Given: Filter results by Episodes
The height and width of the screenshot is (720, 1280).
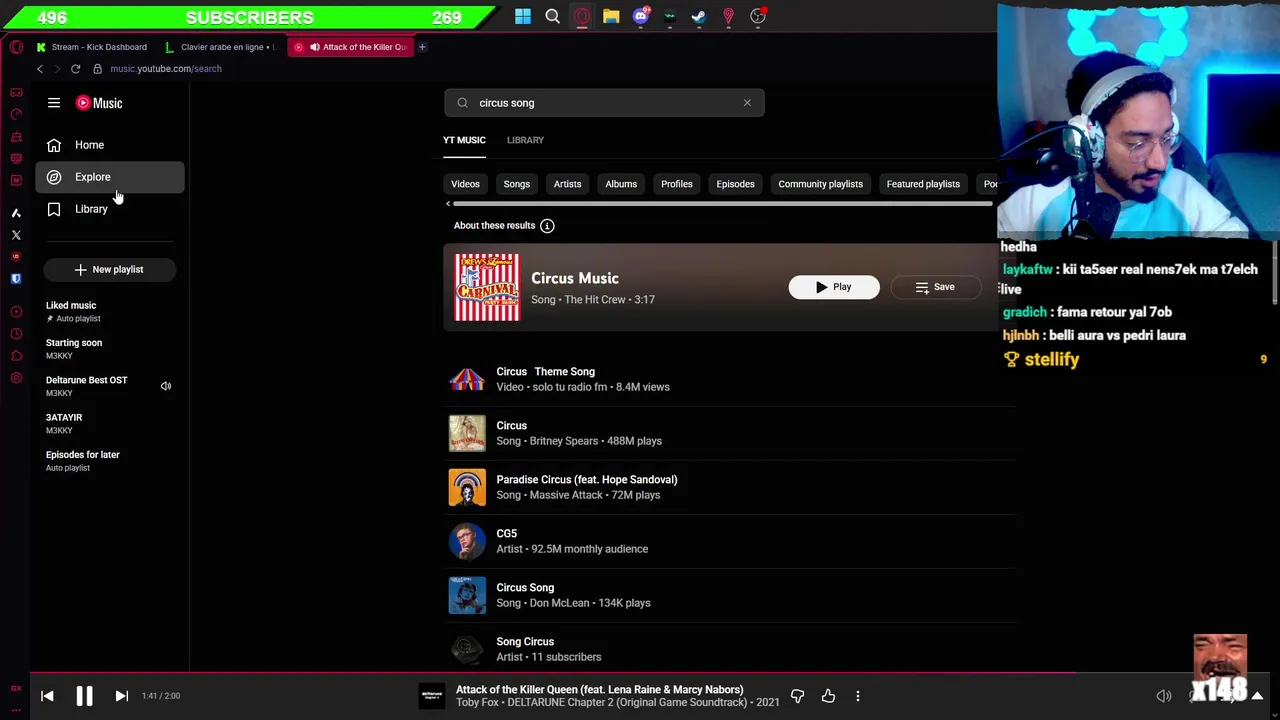Looking at the screenshot, I should (735, 184).
